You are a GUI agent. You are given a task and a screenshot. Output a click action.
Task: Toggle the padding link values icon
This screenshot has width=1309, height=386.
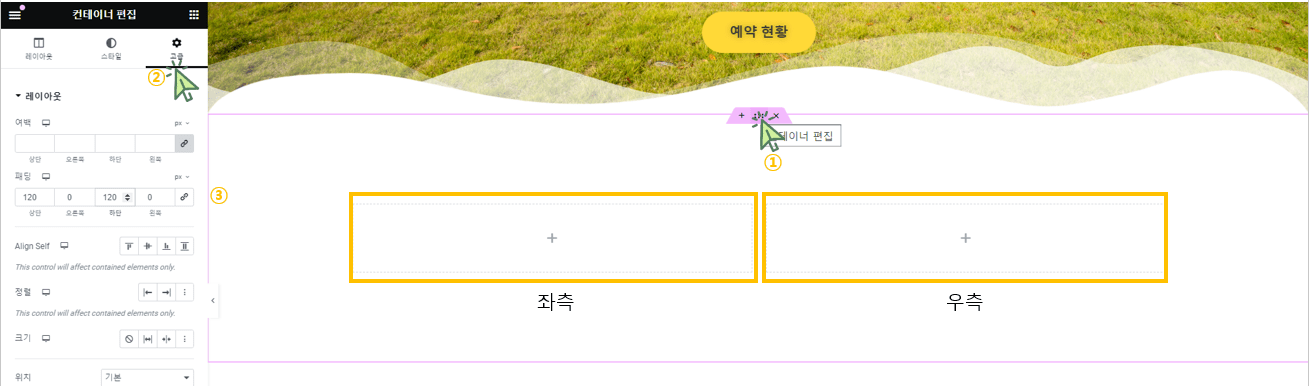pos(184,198)
